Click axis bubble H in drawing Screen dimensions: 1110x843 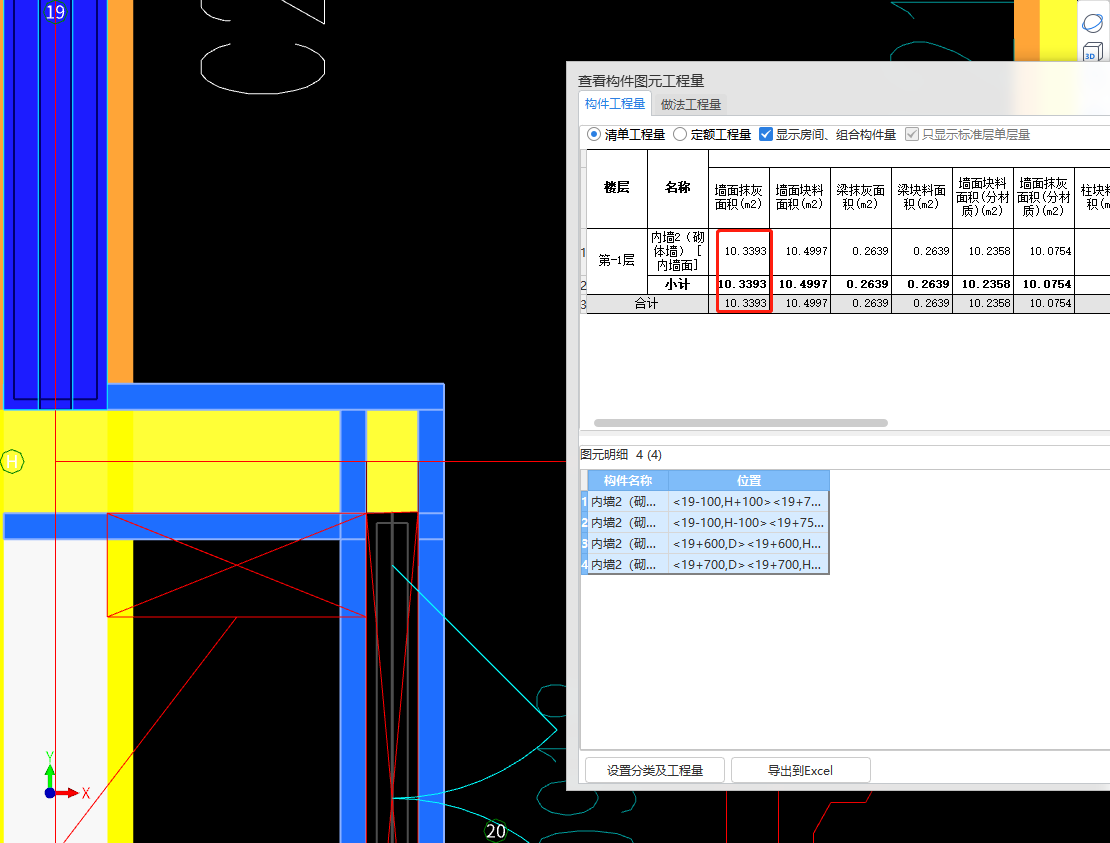click(x=12, y=461)
